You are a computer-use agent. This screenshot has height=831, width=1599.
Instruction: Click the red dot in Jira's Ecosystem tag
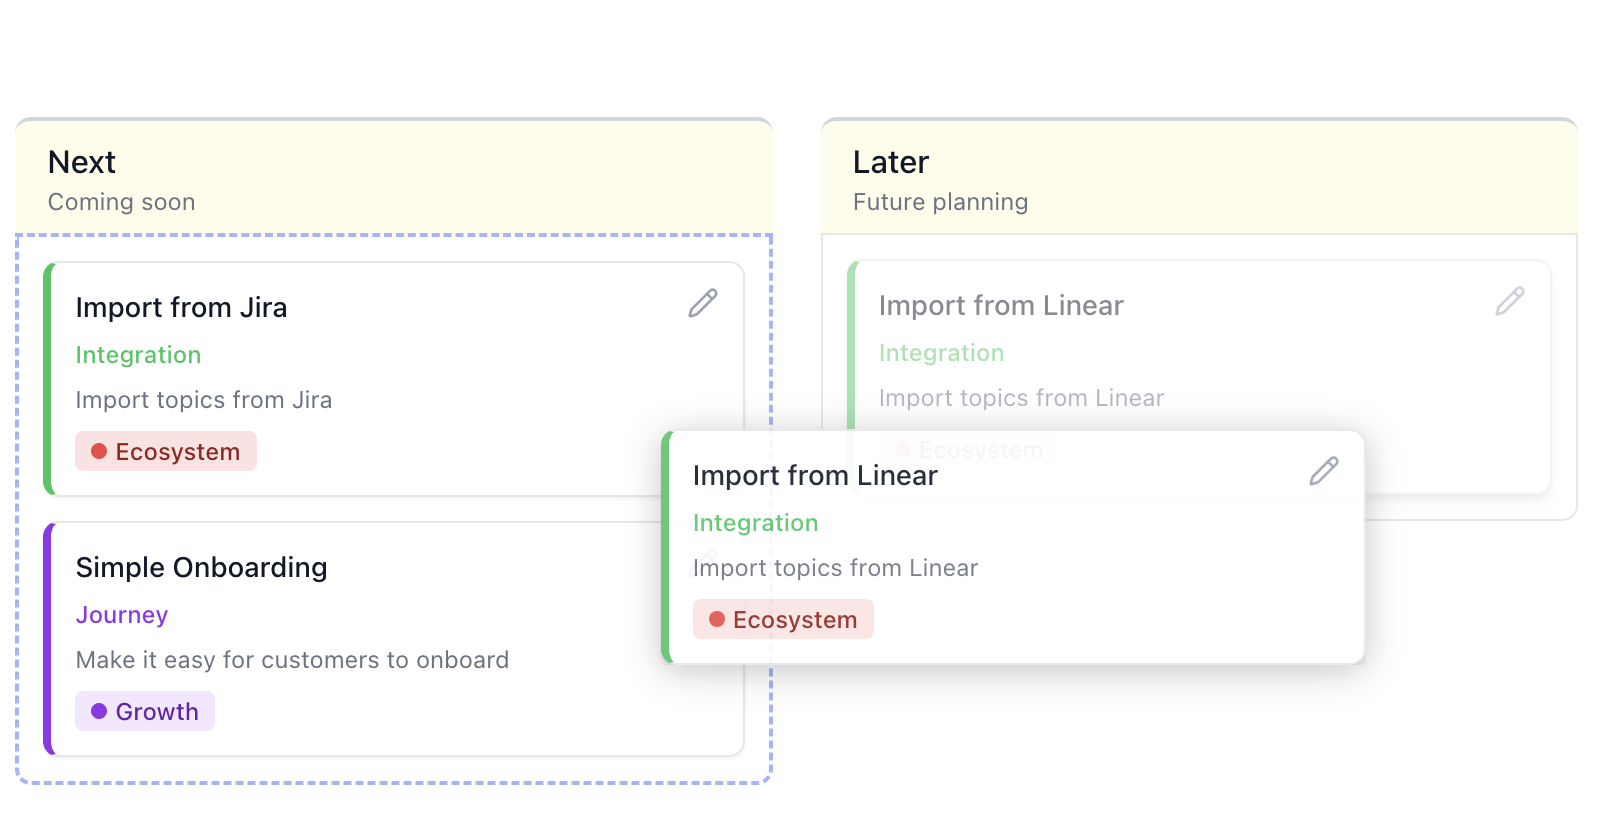click(x=99, y=451)
